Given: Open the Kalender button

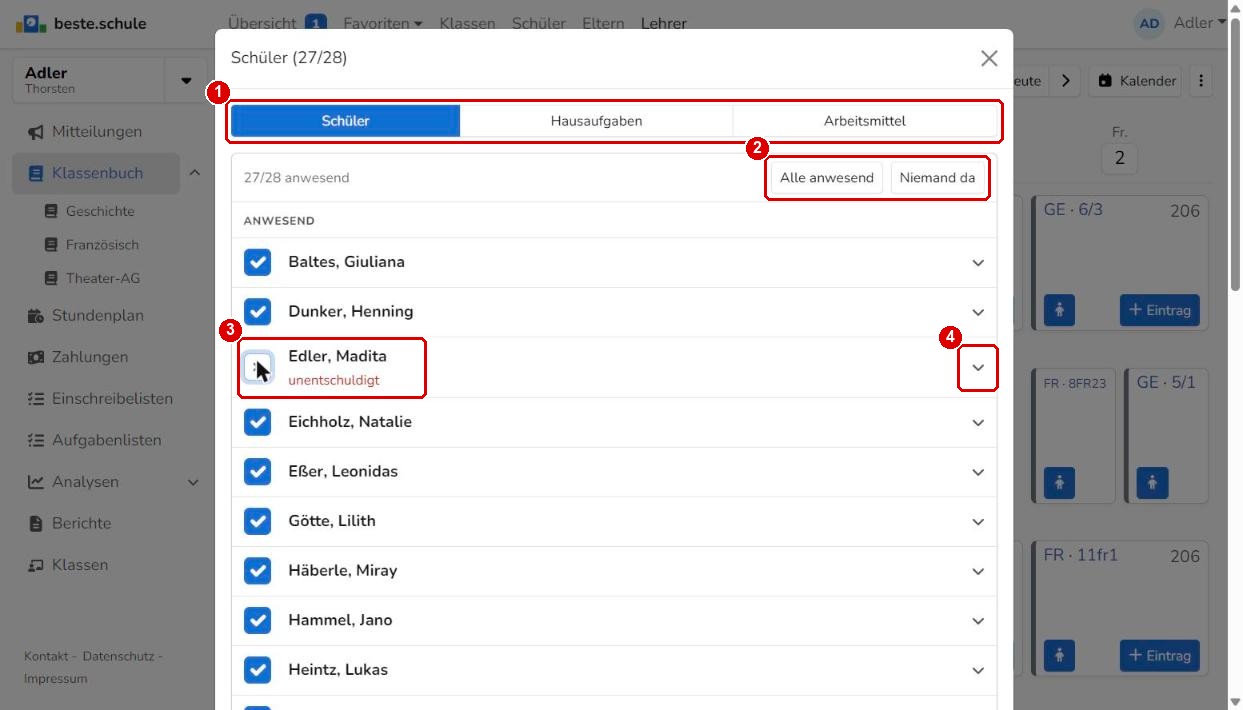Looking at the screenshot, I should pyautogui.click(x=1135, y=81).
